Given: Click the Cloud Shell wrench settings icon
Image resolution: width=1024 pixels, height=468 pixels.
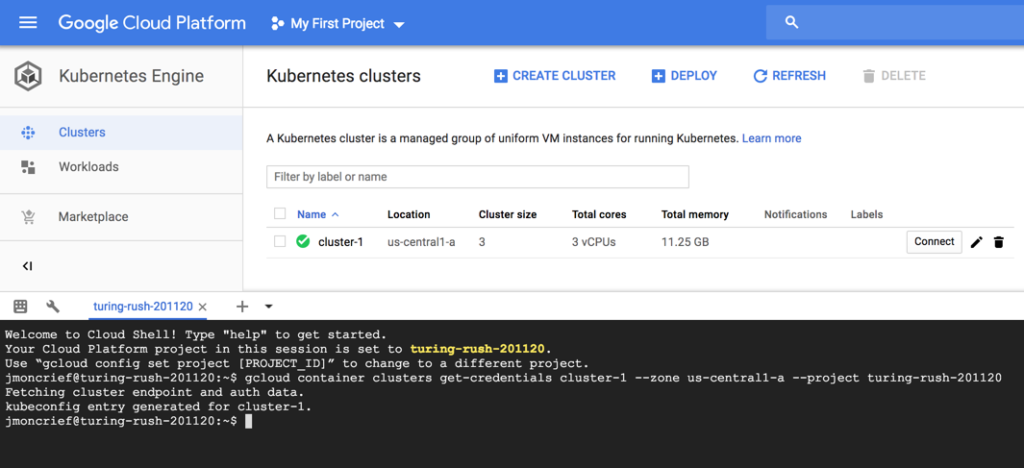Looking at the screenshot, I should 53,306.
